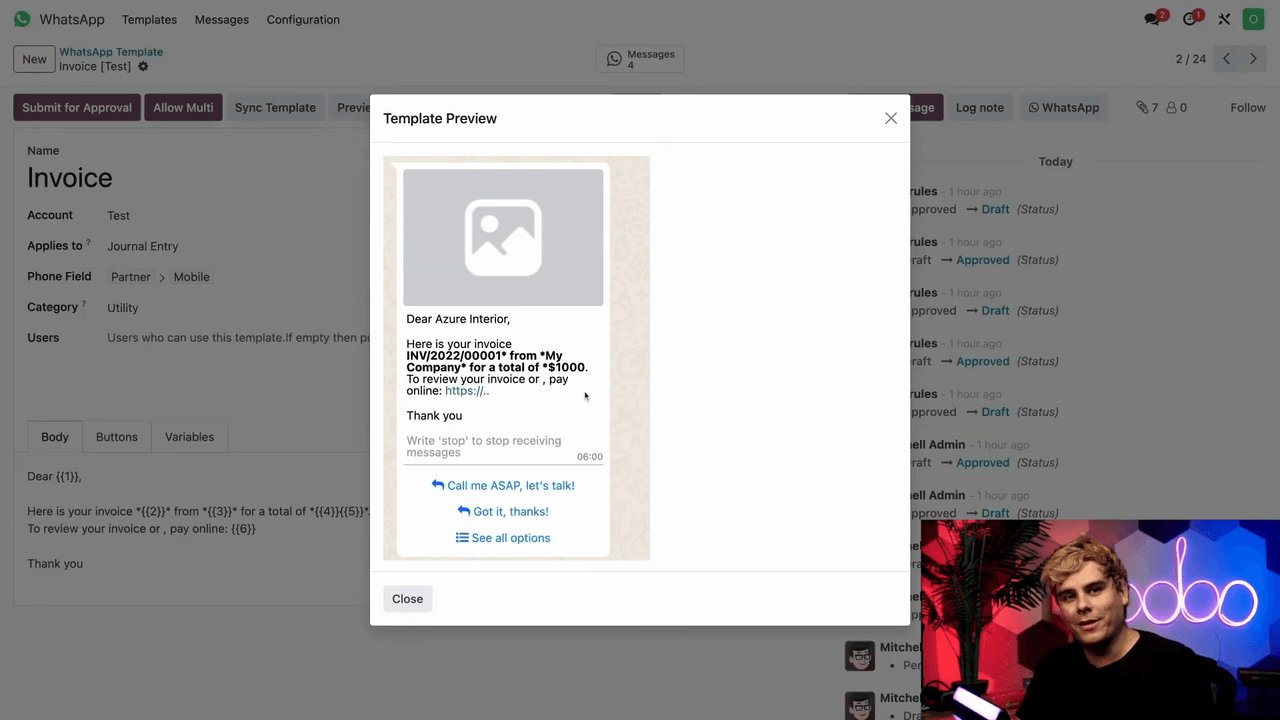Click Submit for Approval button
The image size is (1280, 720).
pos(77,108)
